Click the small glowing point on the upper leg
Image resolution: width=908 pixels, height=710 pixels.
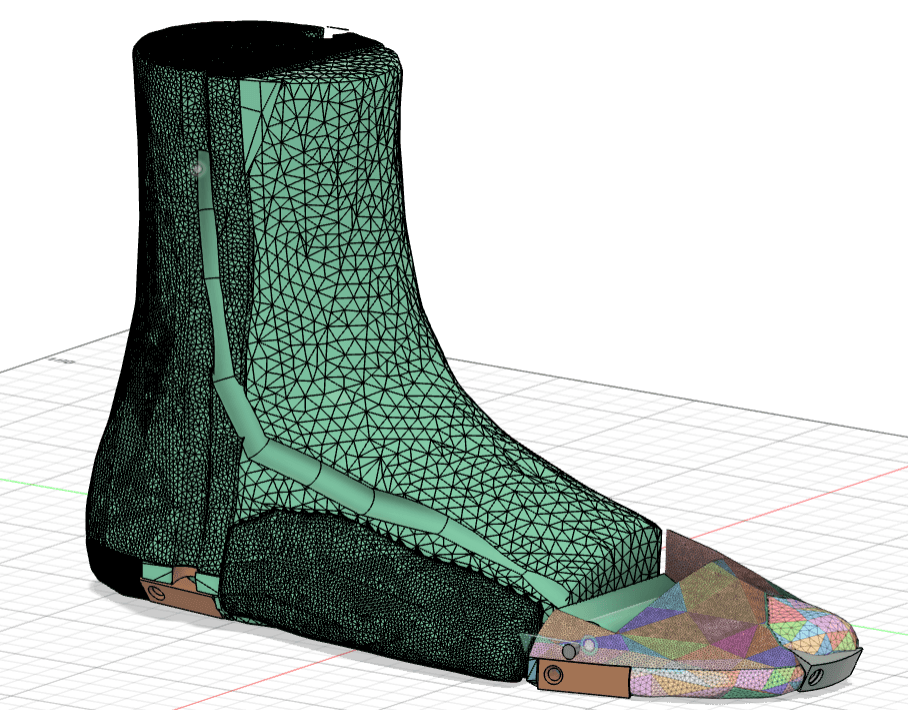[x=197, y=169]
